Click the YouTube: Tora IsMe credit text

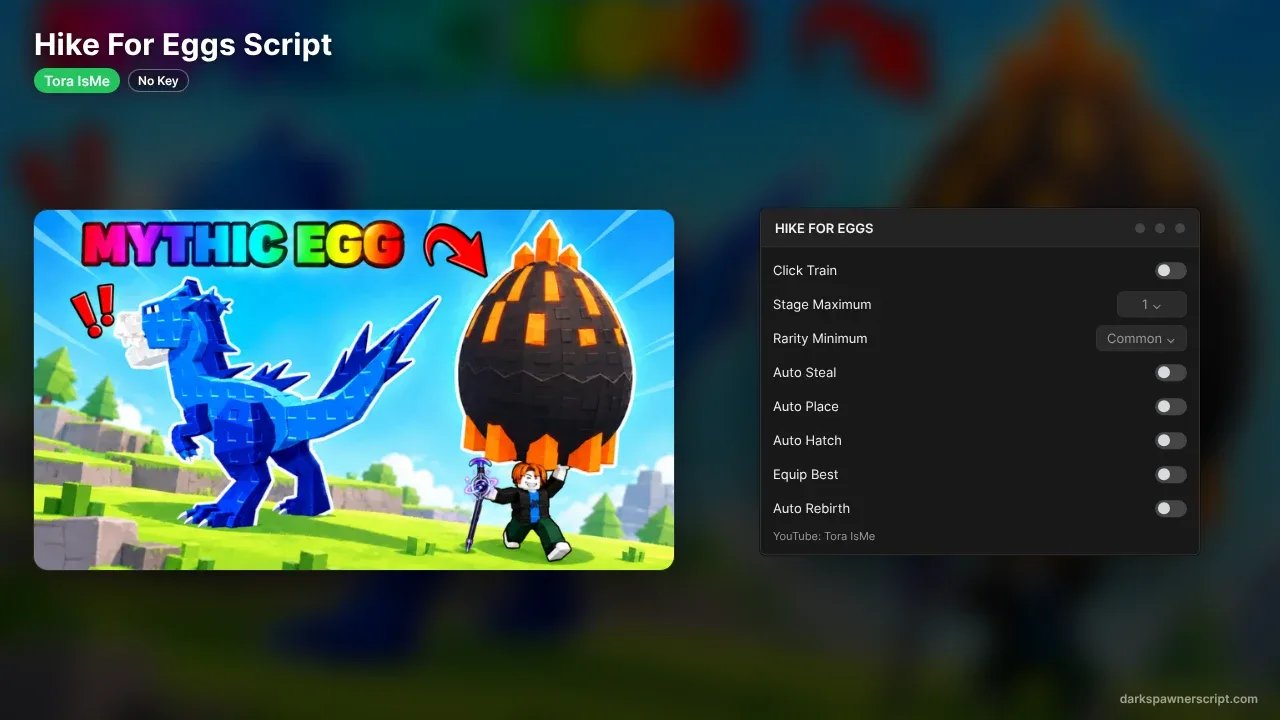(x=824, y=536)
